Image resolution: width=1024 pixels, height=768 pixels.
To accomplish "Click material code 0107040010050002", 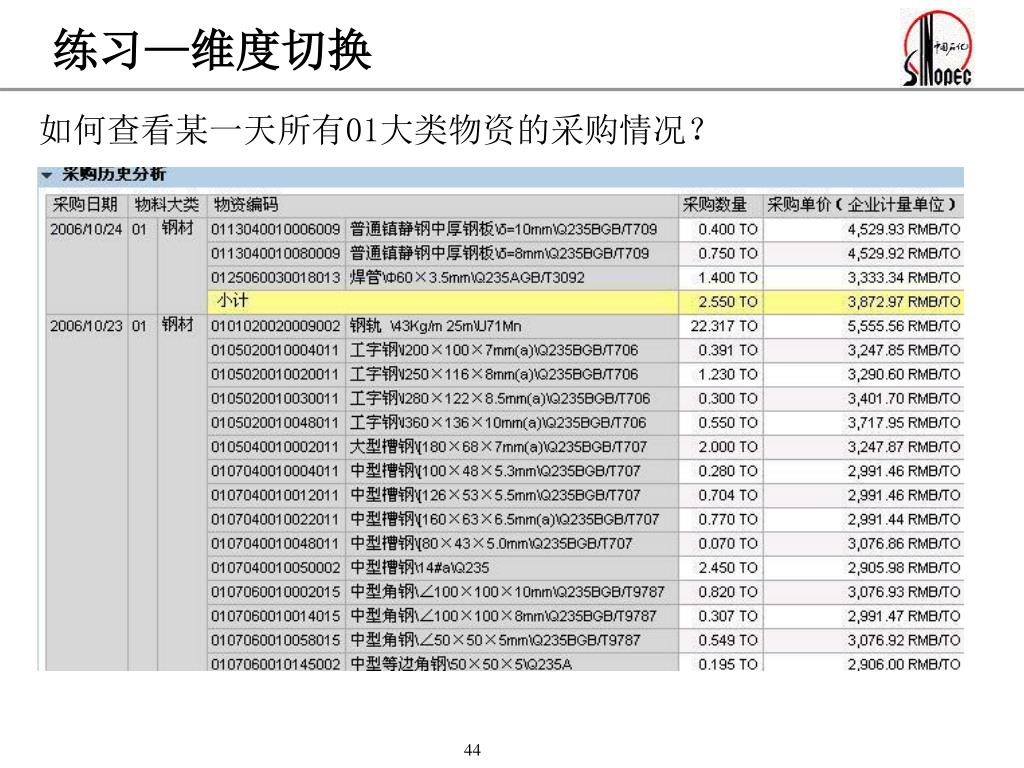I will 275,568.
